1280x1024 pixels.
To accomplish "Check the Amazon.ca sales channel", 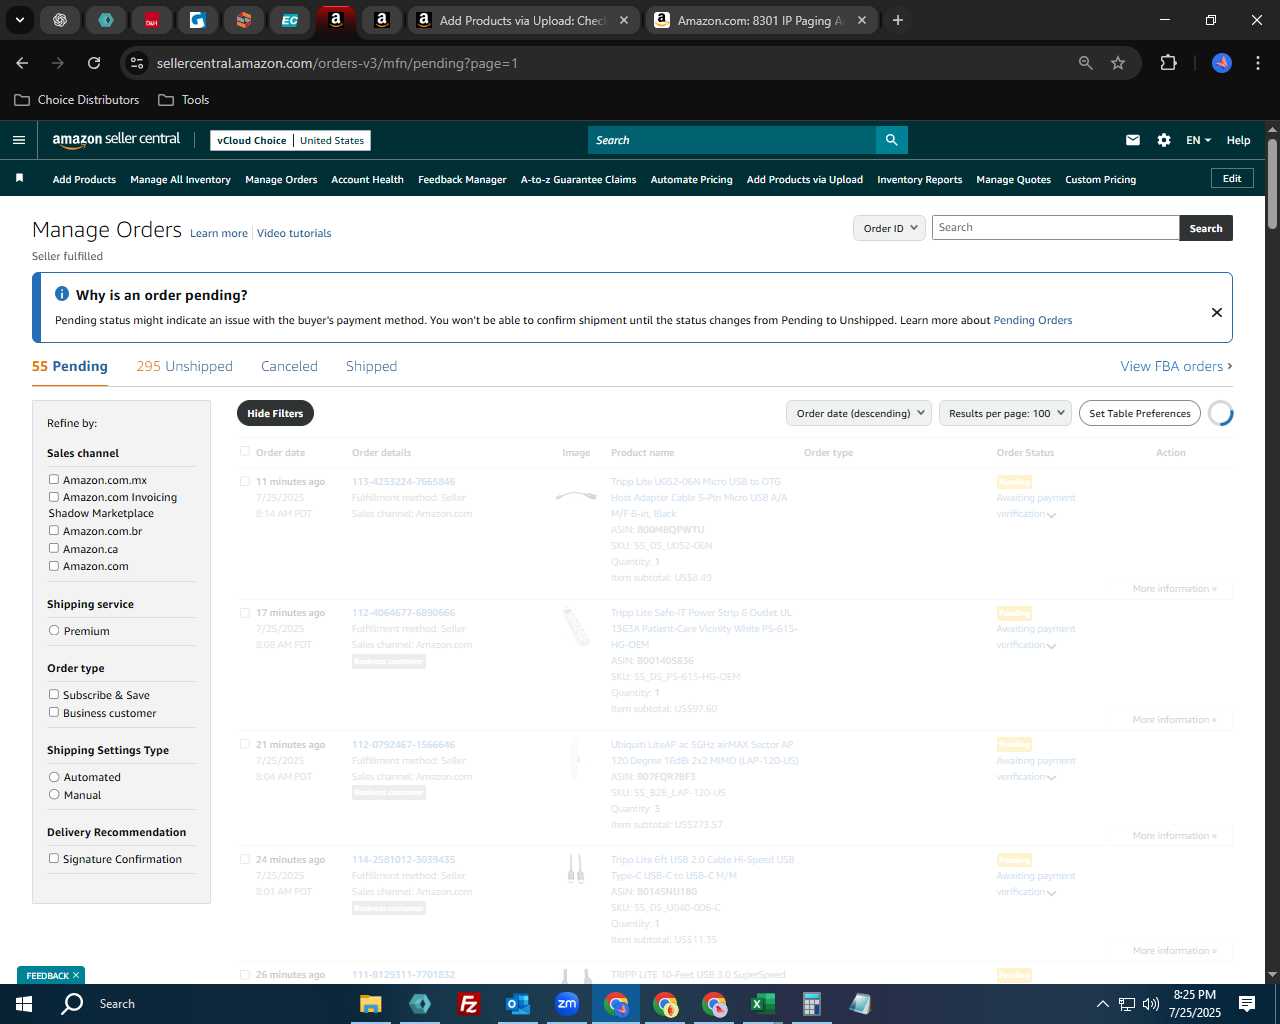I will (x=54, y=549).
